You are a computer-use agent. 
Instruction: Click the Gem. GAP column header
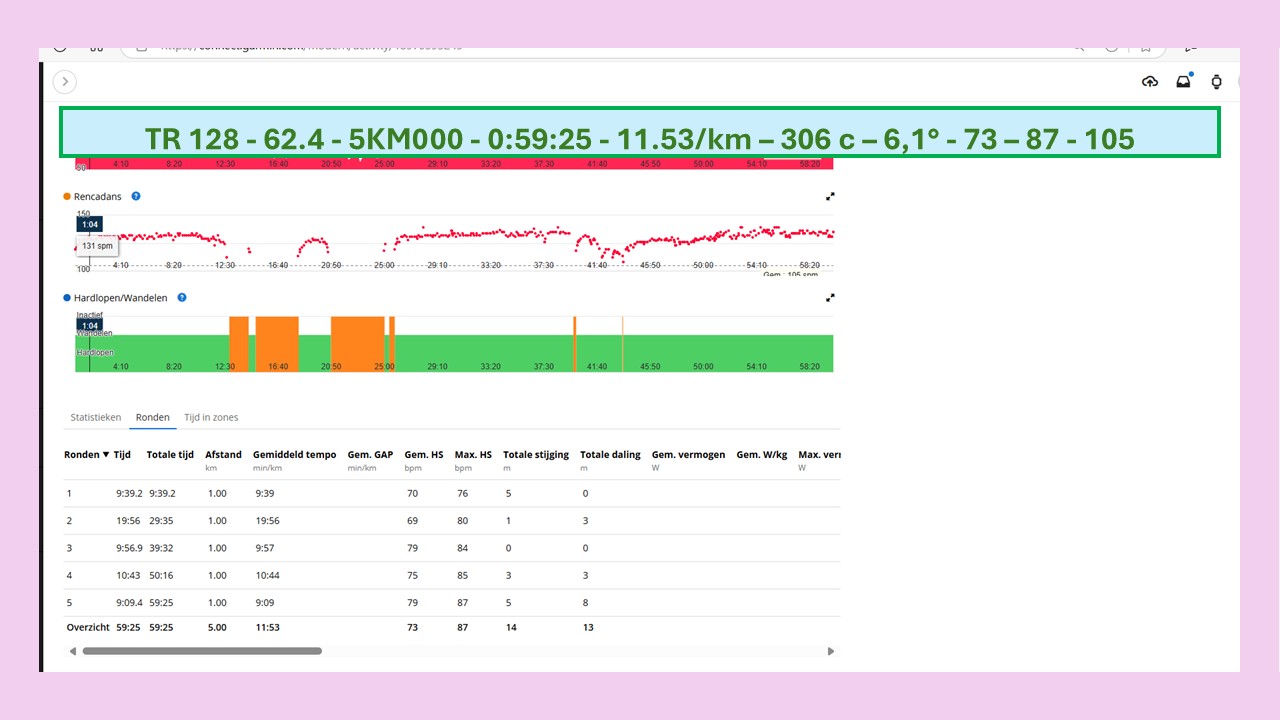[x=370, y=454]
